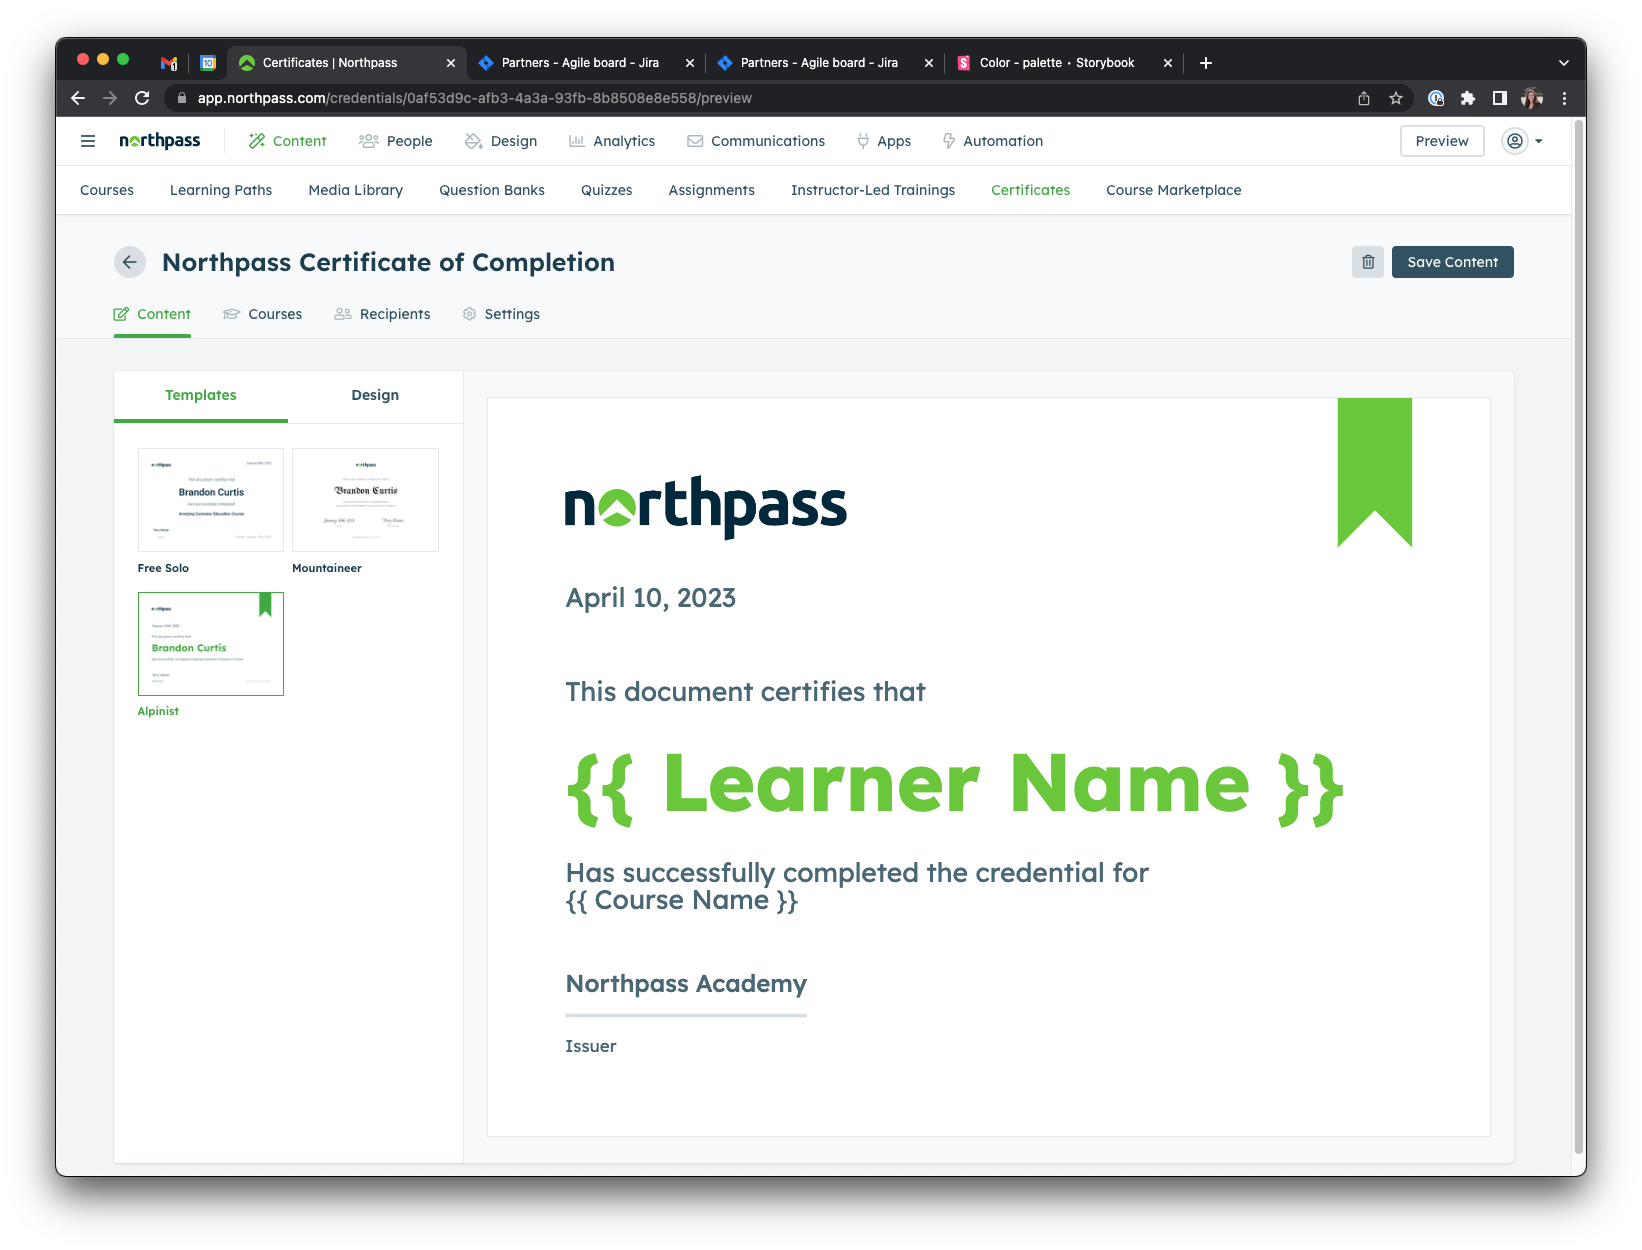Open the Automation lightning icon

[947, 141]
